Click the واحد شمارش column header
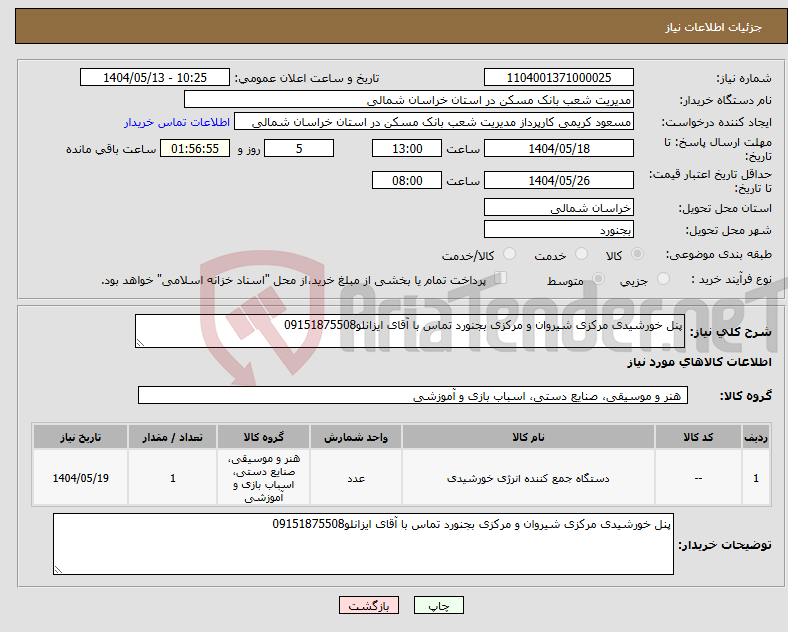Image resolution: width=788 pixels, height=632 pixels. point(356,437)
